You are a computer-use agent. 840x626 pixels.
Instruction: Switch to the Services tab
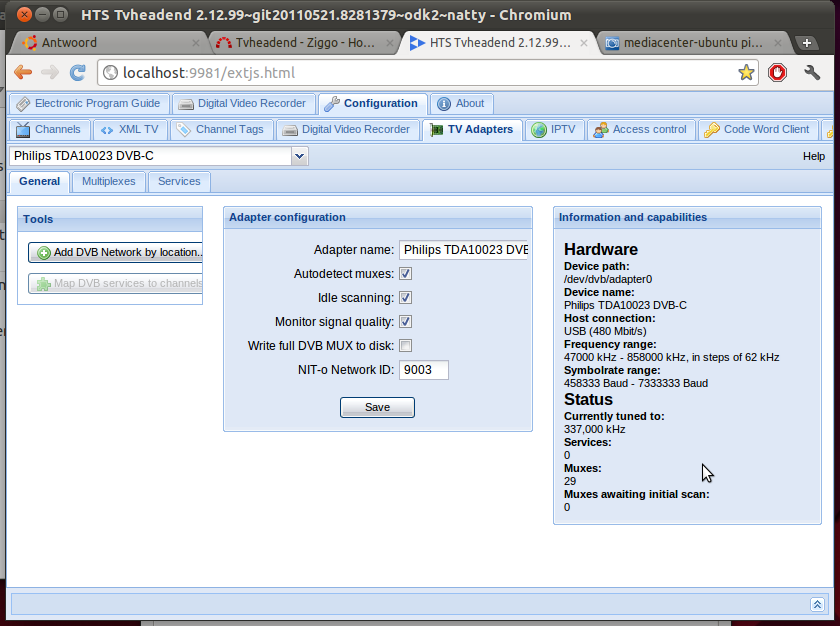pyautogui.click(x=179, y=182)
